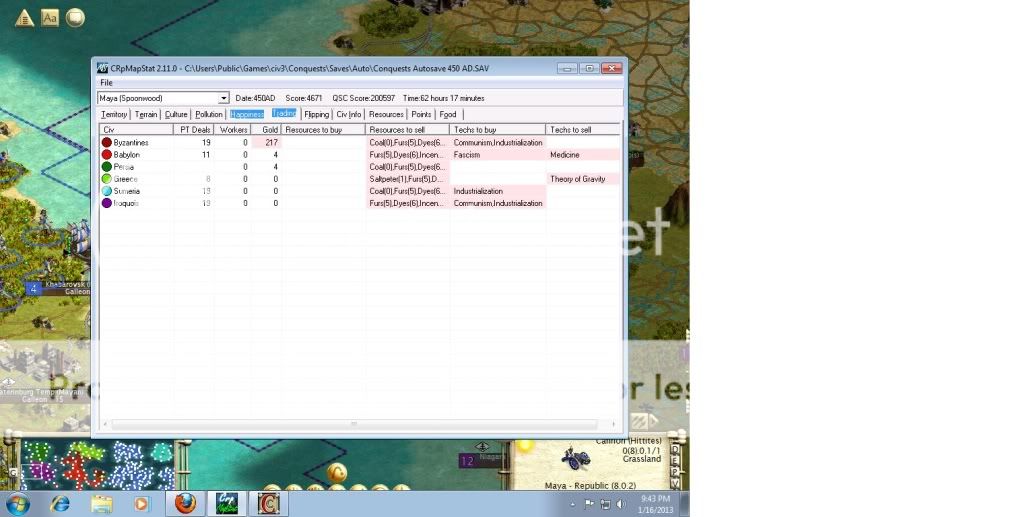Viewport: 1023px width, 517px height.
Task: Switch to CRpMapStat taskbar button
Action: click(227, 504)
